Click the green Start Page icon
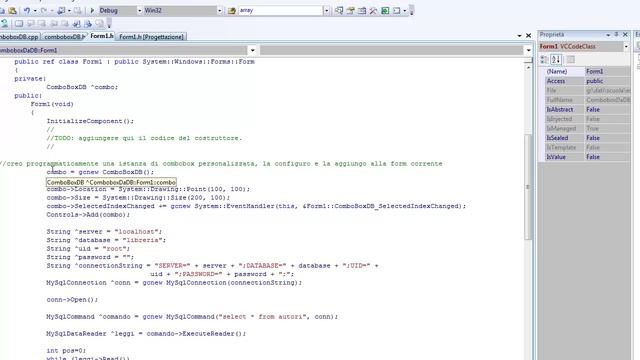 click(x=385, y=11)
